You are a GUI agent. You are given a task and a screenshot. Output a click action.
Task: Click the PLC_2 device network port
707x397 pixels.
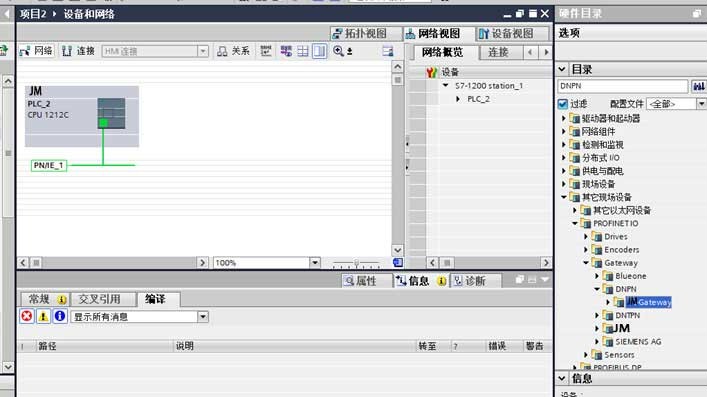point(103,123)
